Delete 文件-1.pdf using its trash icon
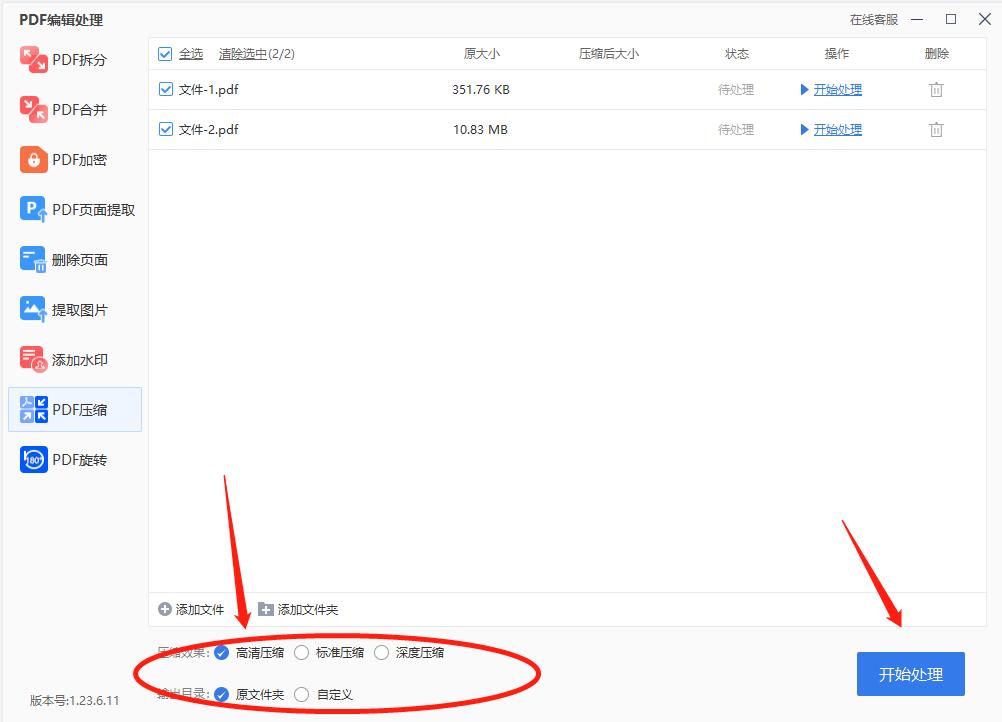This screenshot has height=722, width=1002. [x=936, y=89]
